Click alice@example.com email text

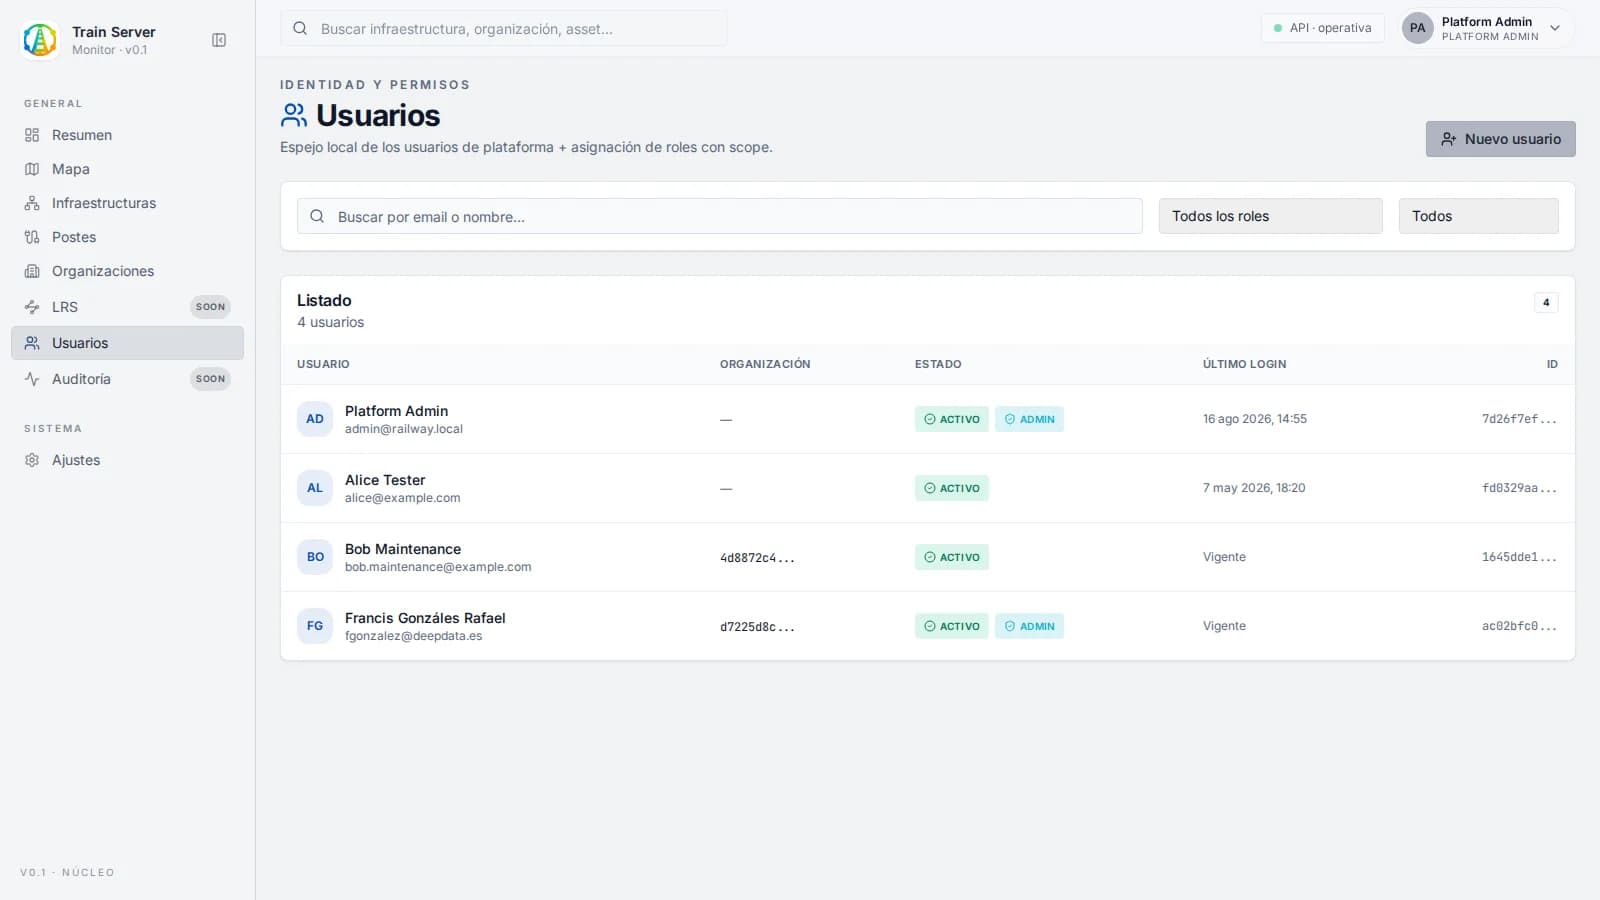click(x=402, y=498)
